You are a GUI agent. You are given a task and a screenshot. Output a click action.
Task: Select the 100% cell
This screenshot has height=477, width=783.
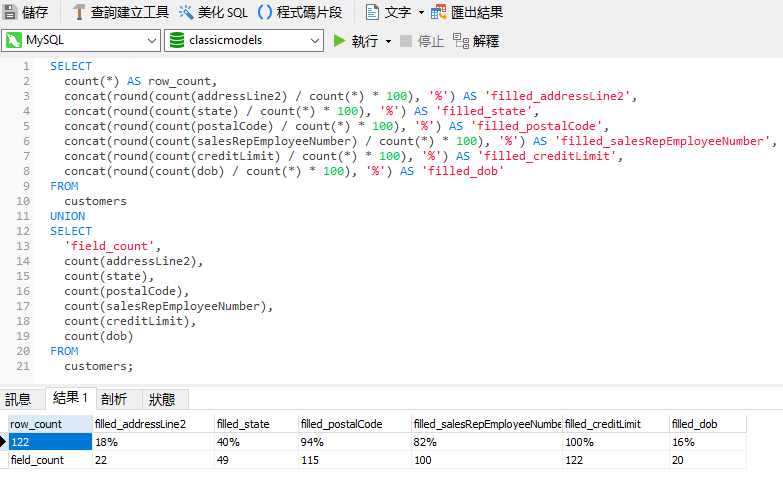click(x=616, y=442)
